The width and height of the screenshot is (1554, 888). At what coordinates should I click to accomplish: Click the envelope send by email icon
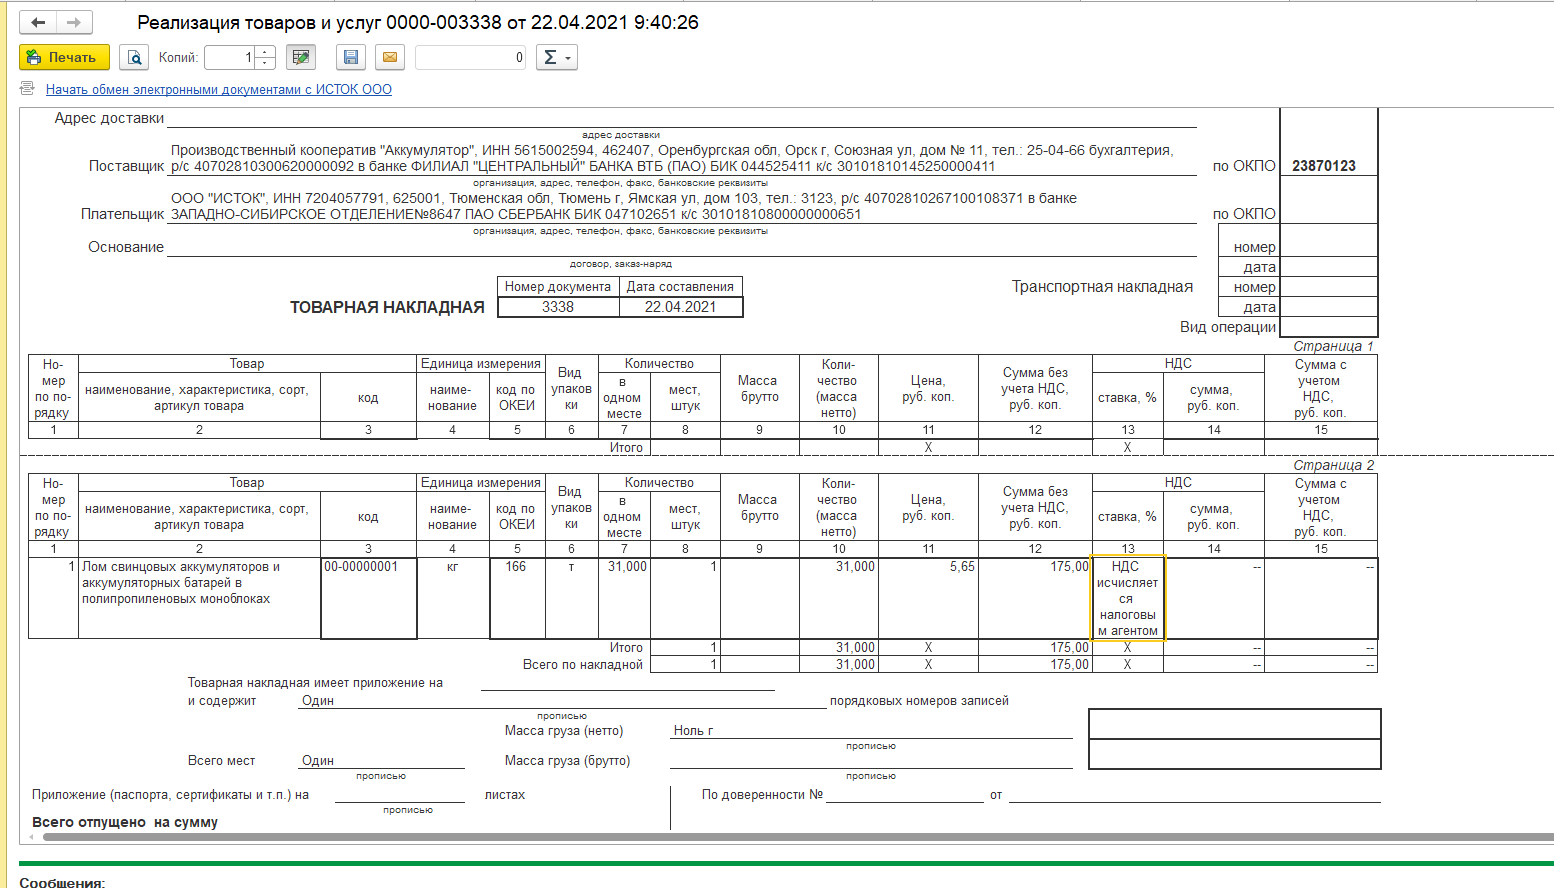tap(390, 57)
